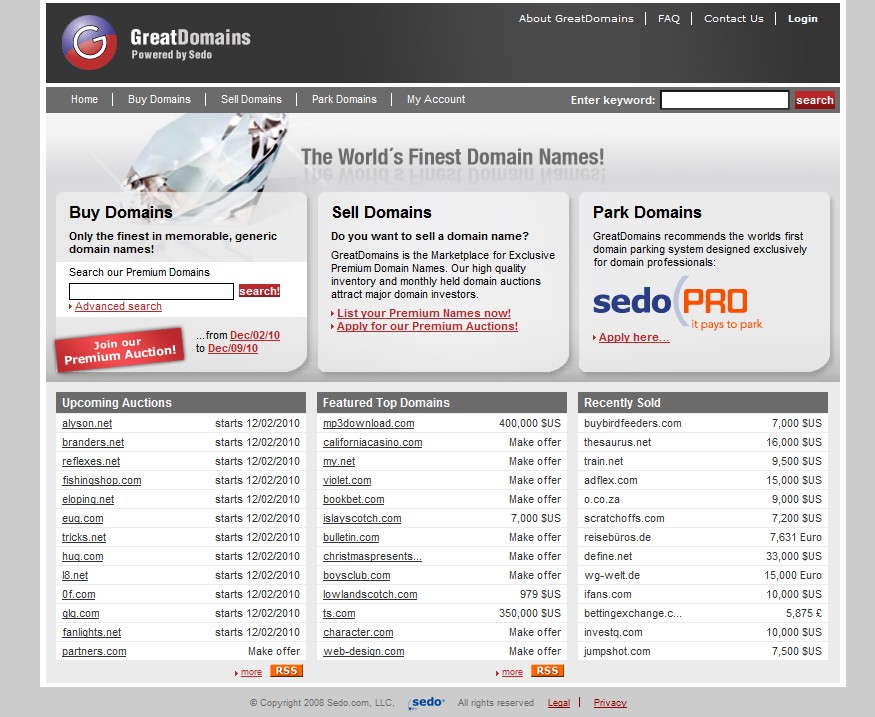Click the Dec/09/10 auction date link
The height and width of the screenshot is (717, 875).
pos(233,349)
